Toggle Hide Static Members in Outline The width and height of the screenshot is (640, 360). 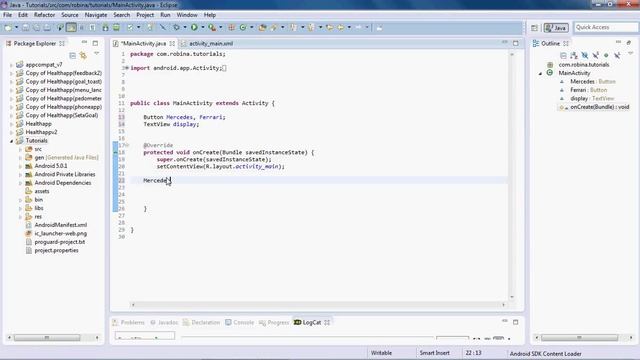(x=596, y=55)
